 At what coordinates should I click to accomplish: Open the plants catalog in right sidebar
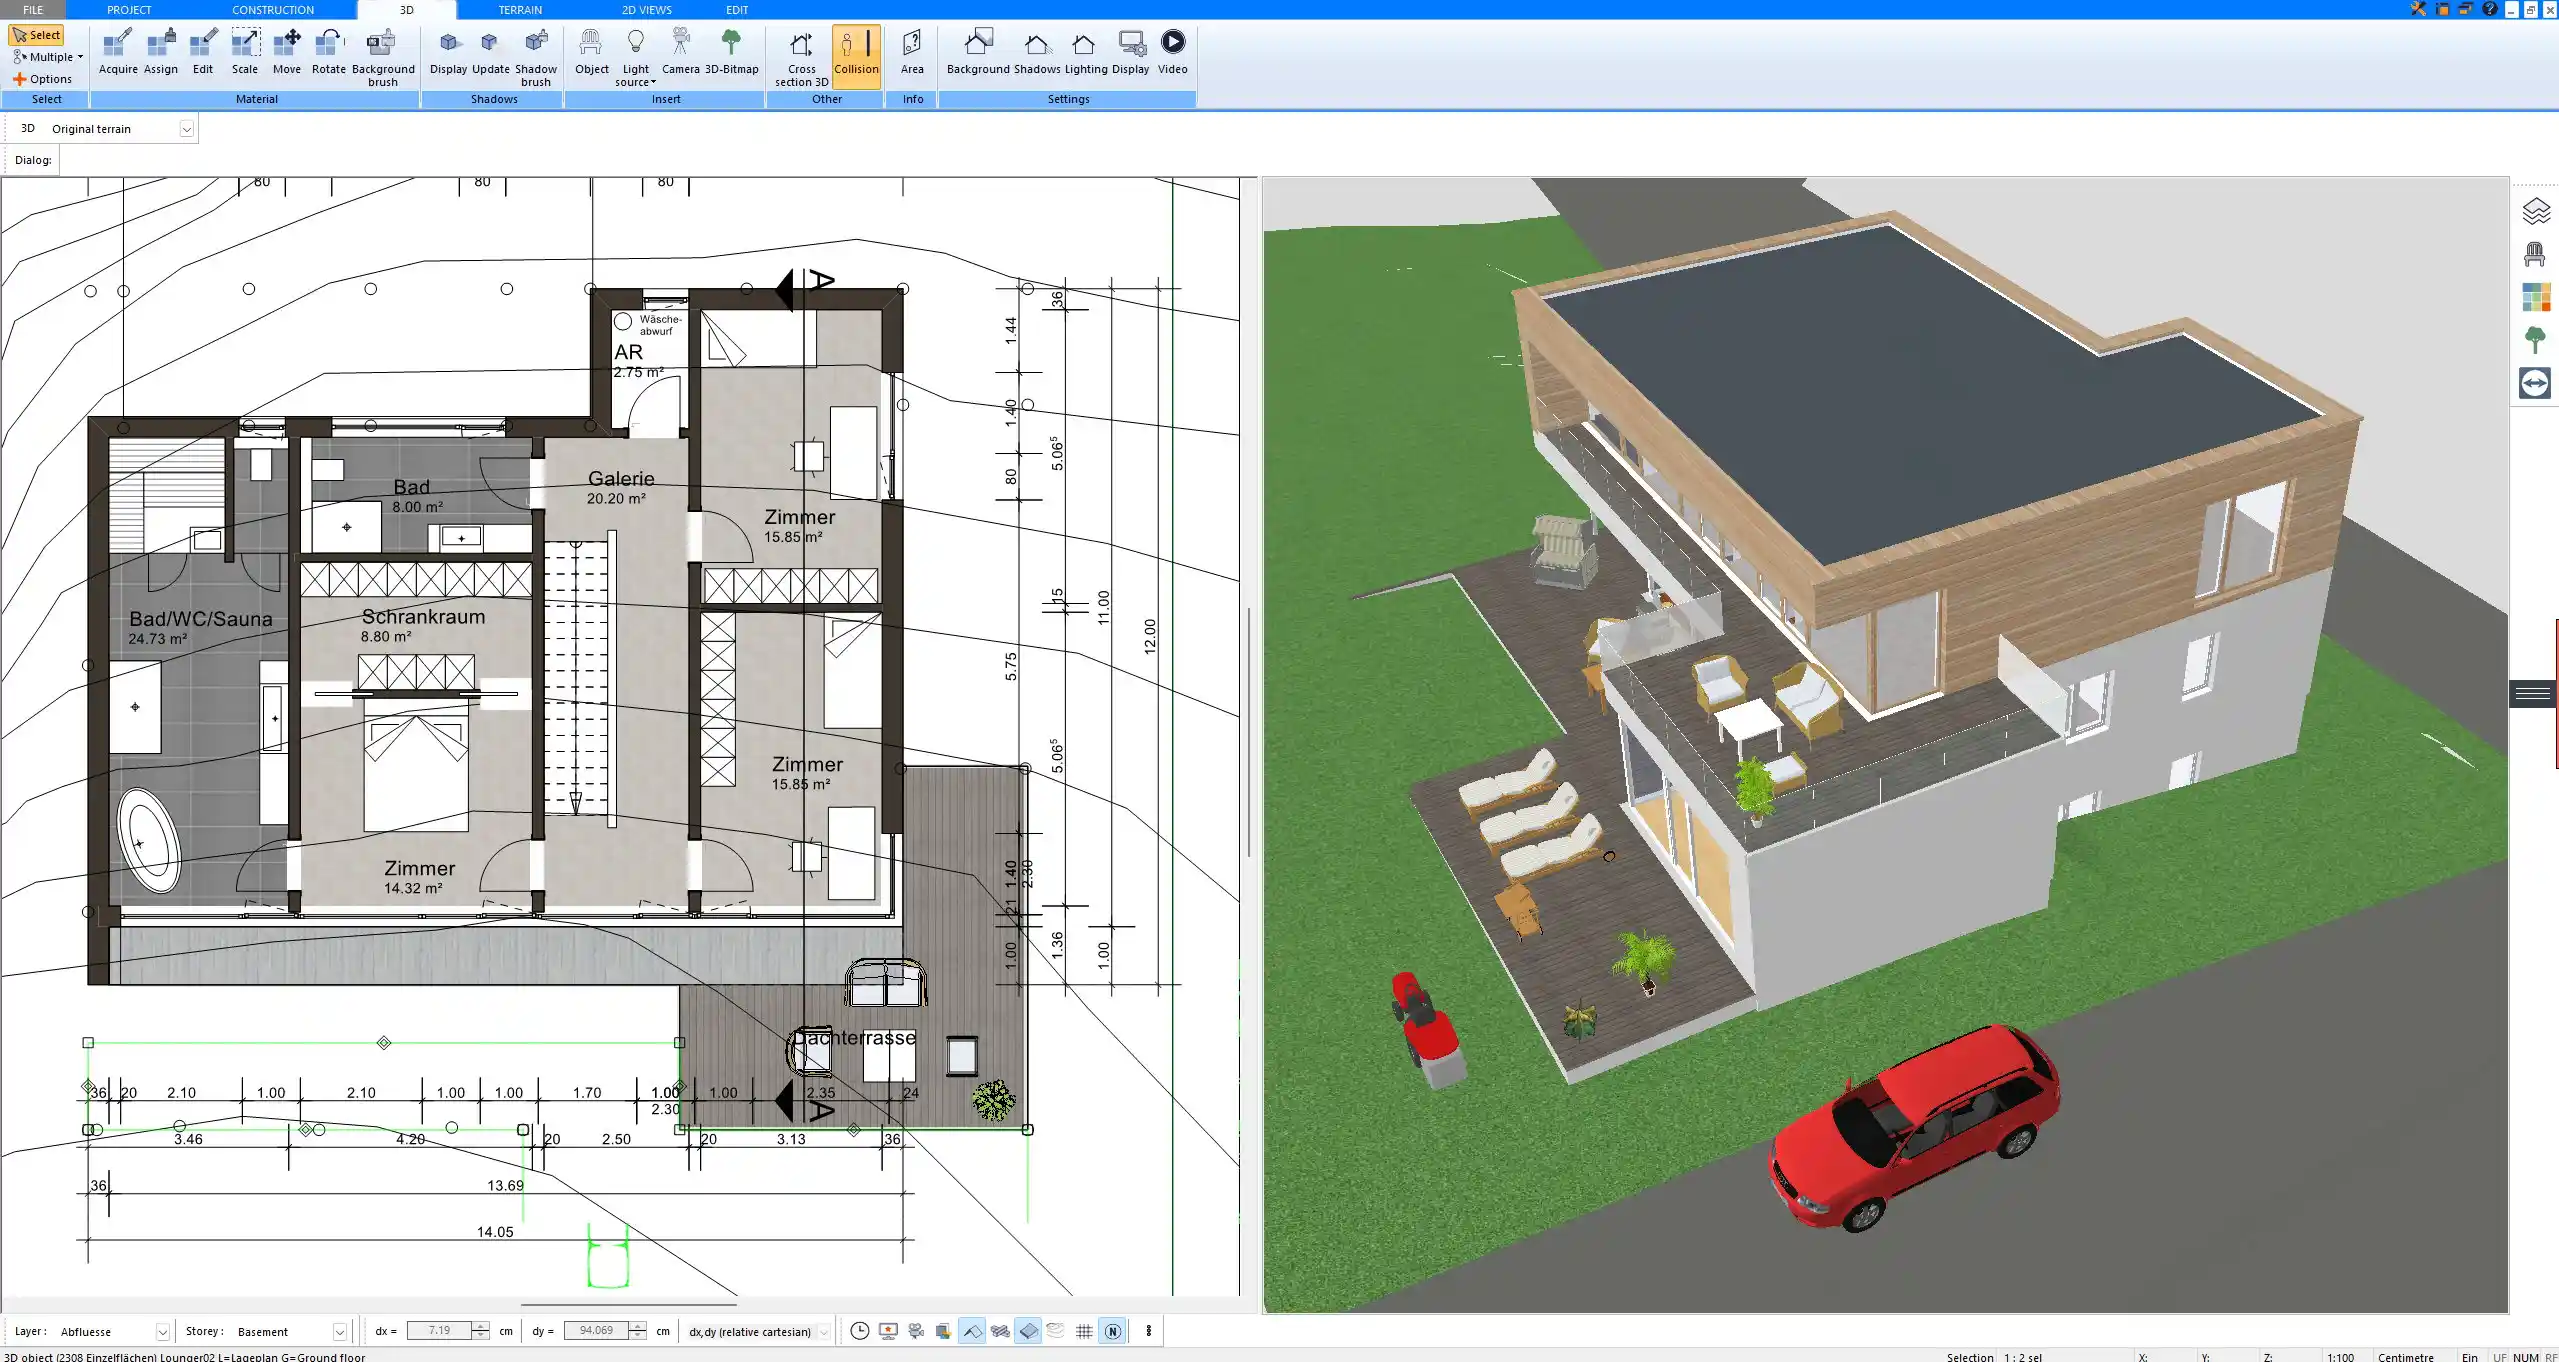coord(2537,339)
